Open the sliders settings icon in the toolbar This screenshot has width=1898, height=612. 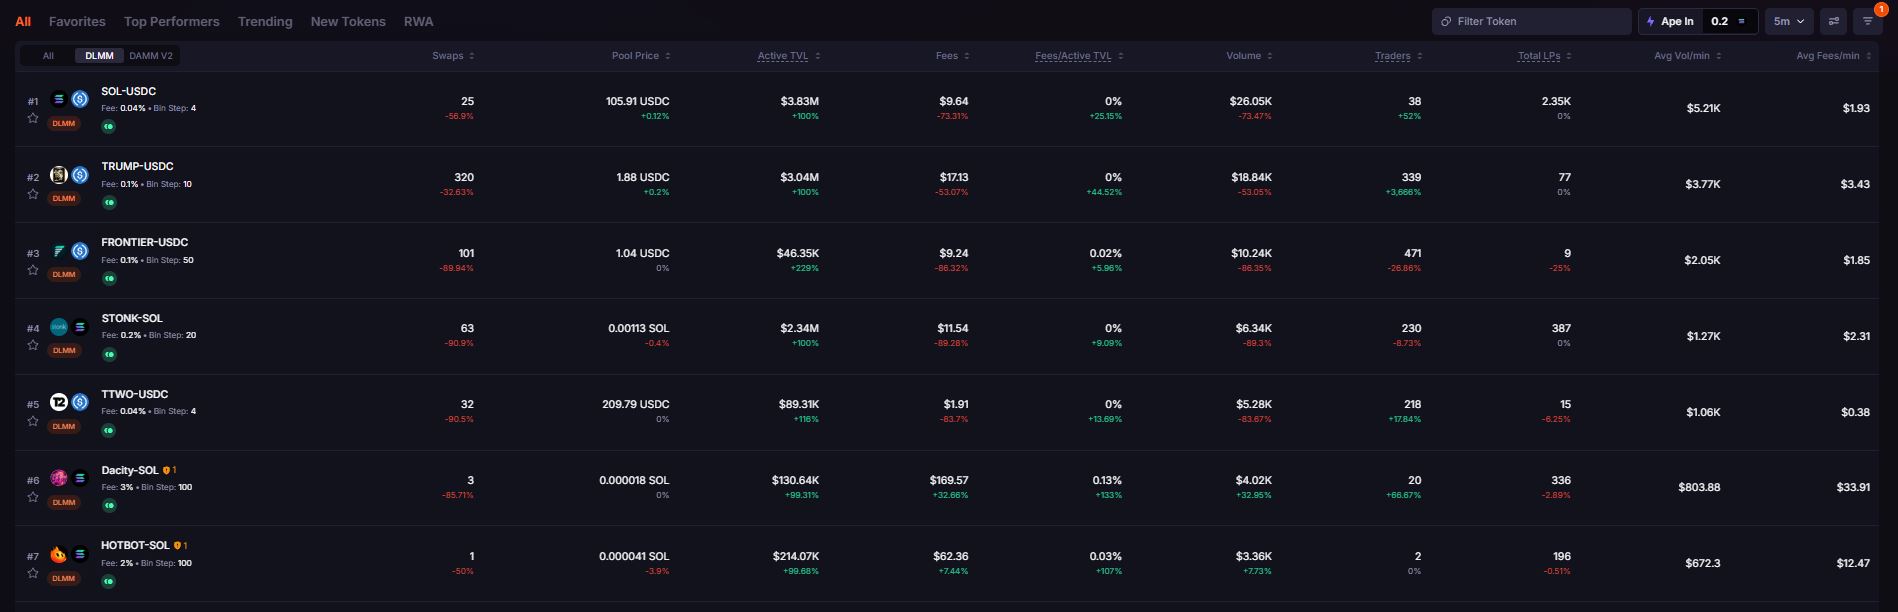tap(1834, 21)
